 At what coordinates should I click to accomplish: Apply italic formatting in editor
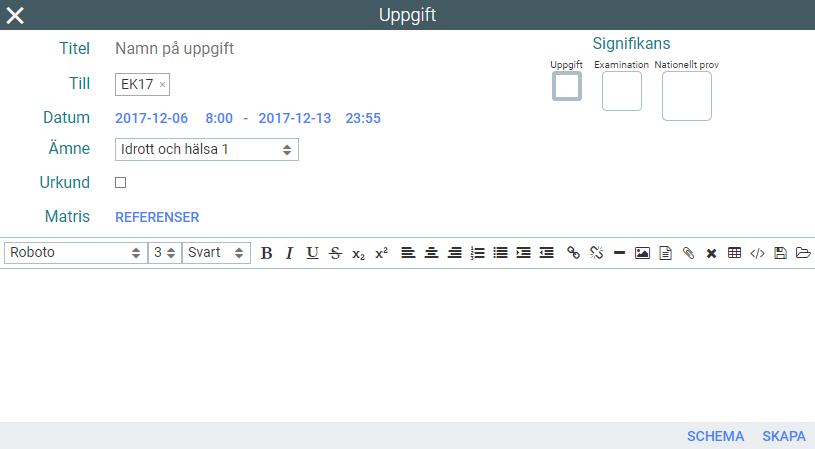pyautogui.click(x=289, y=253)
